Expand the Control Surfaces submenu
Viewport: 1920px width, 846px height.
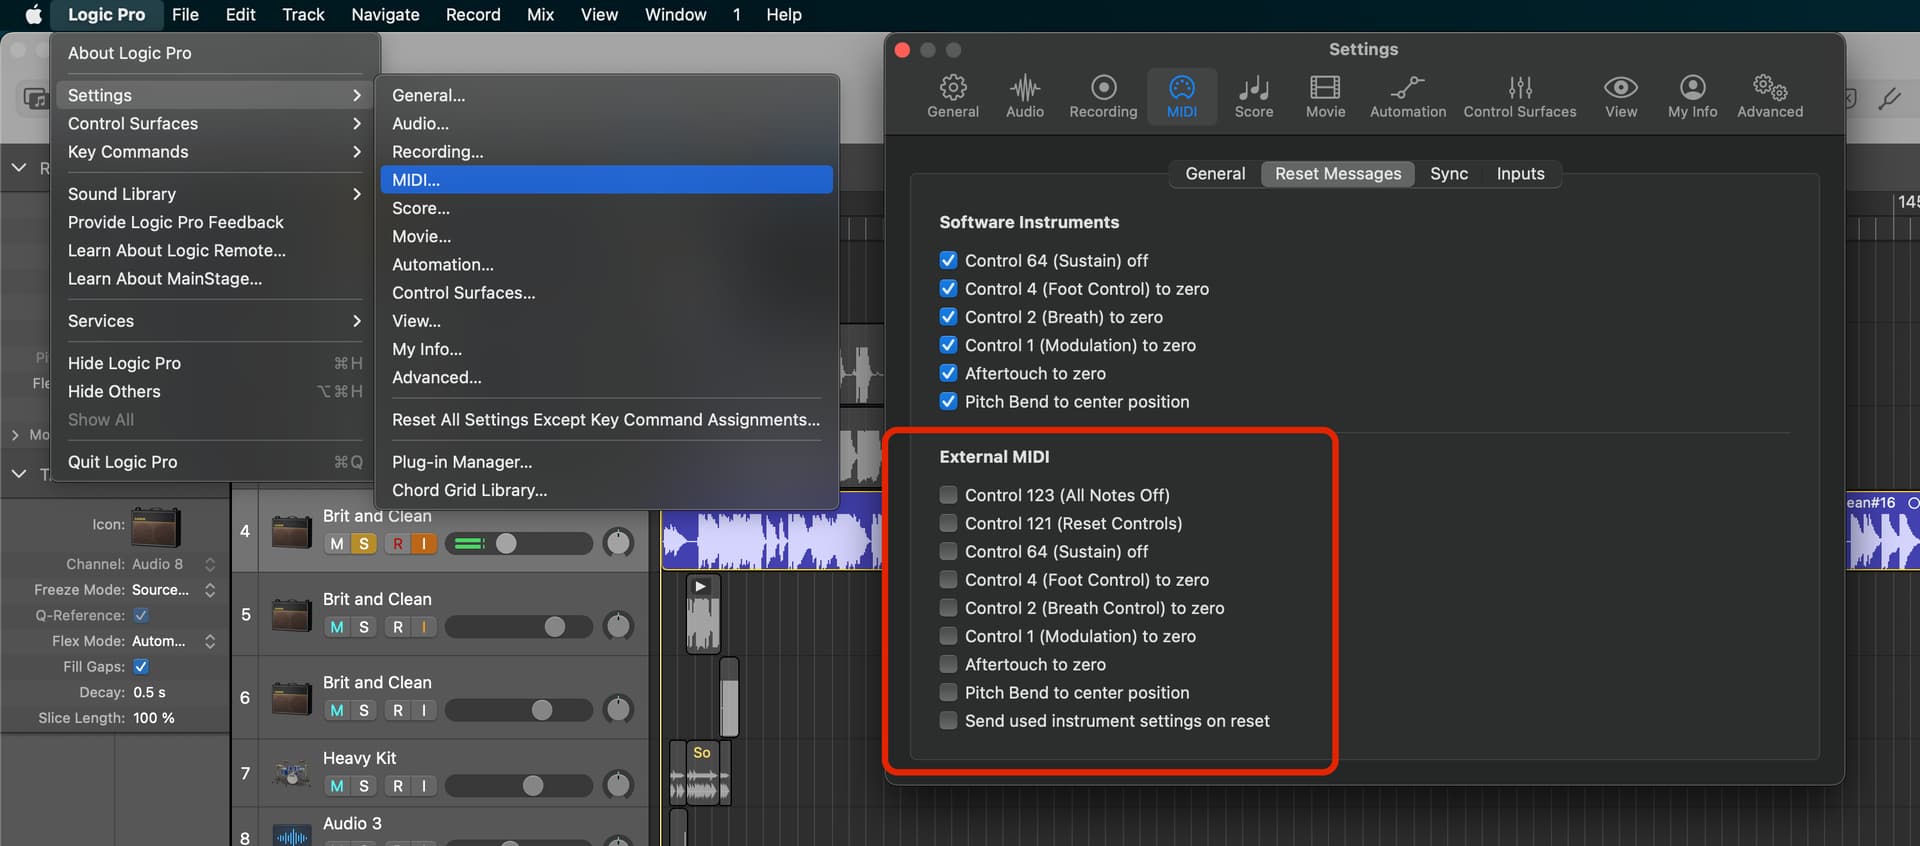pyautogui.click(x=215, y=123)
